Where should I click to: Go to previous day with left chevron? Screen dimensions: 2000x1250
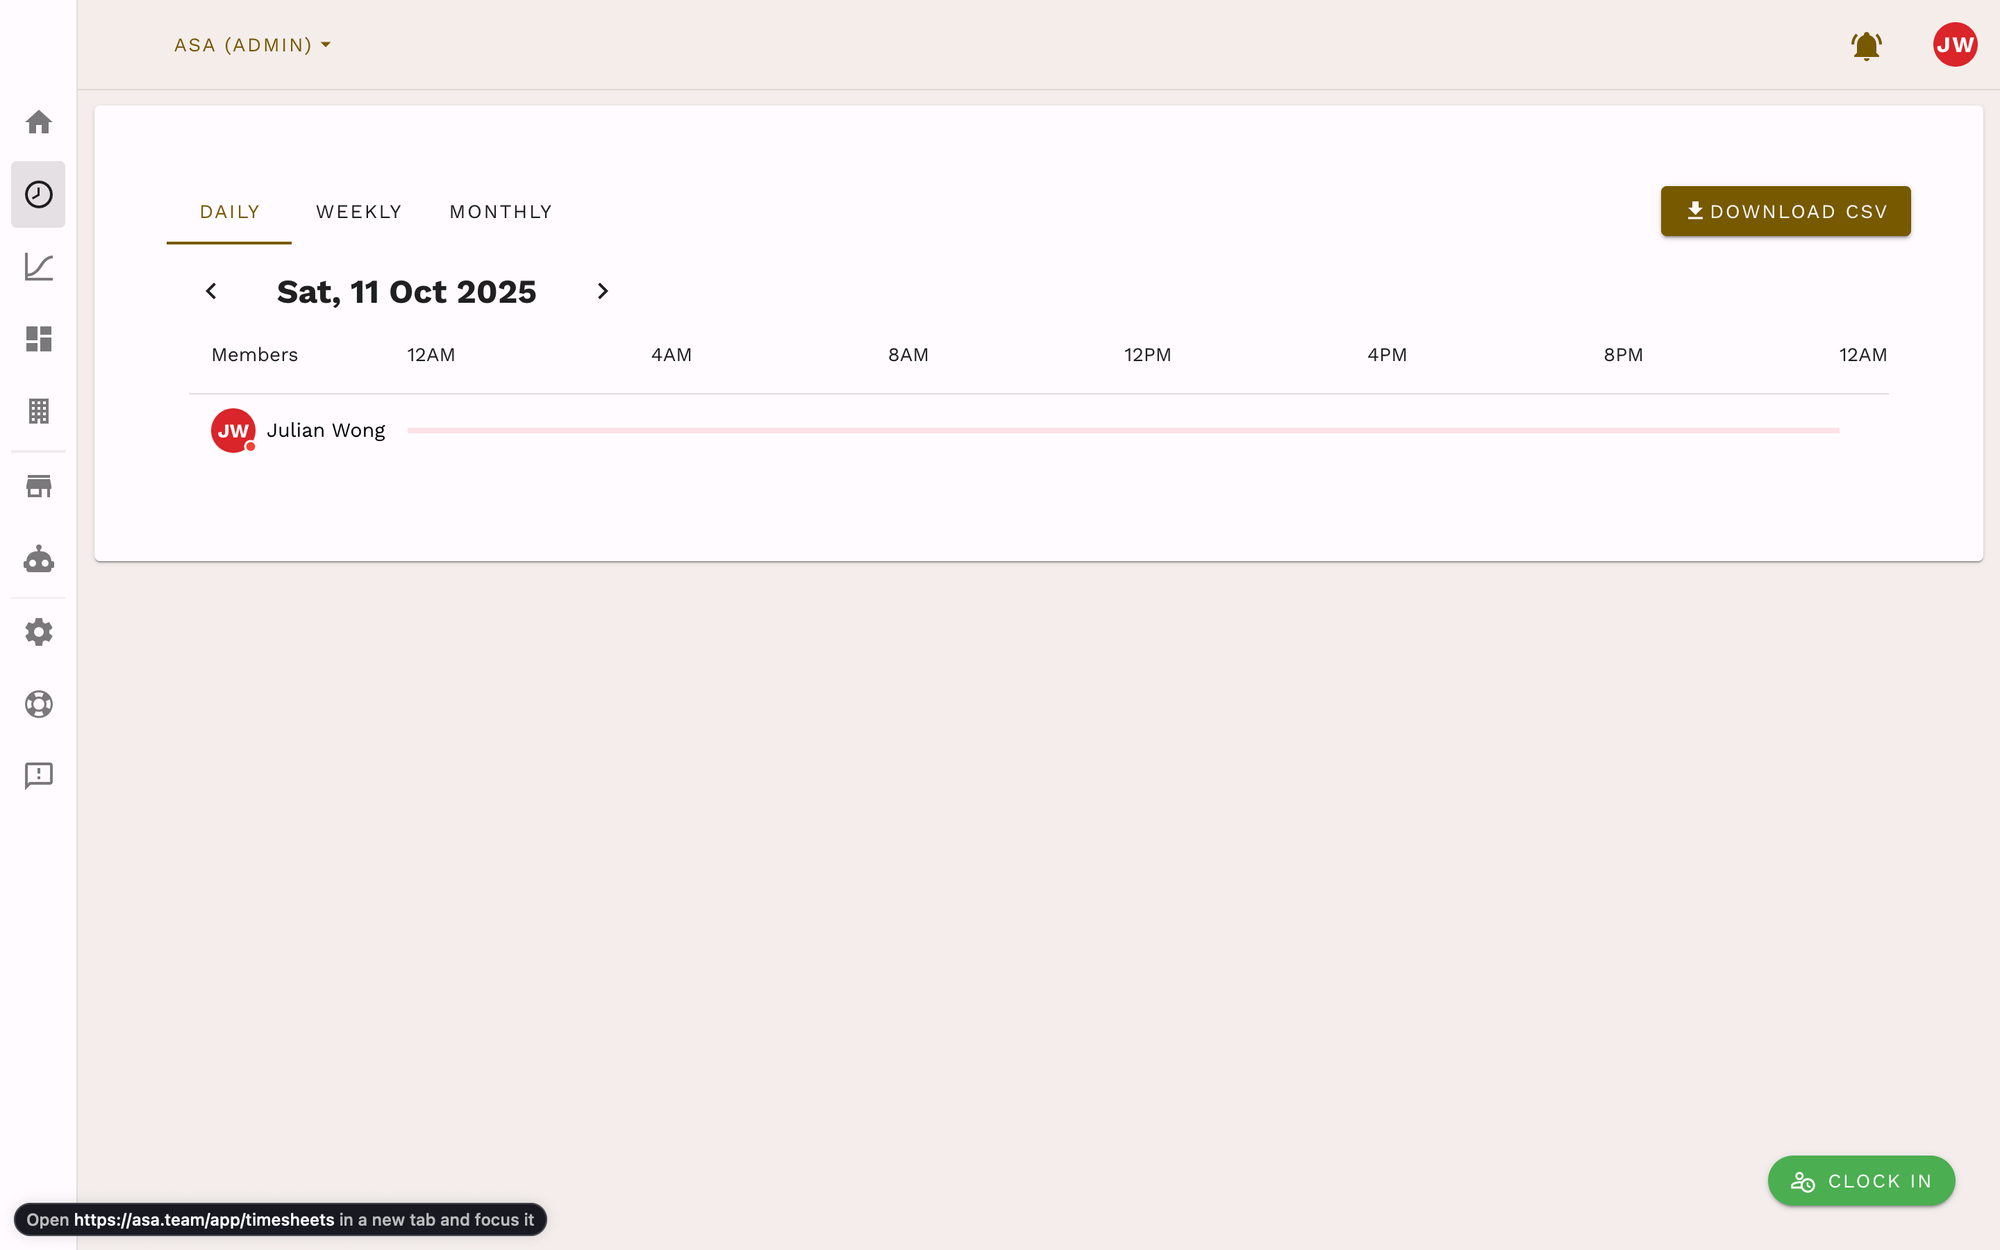click(211, 291)
